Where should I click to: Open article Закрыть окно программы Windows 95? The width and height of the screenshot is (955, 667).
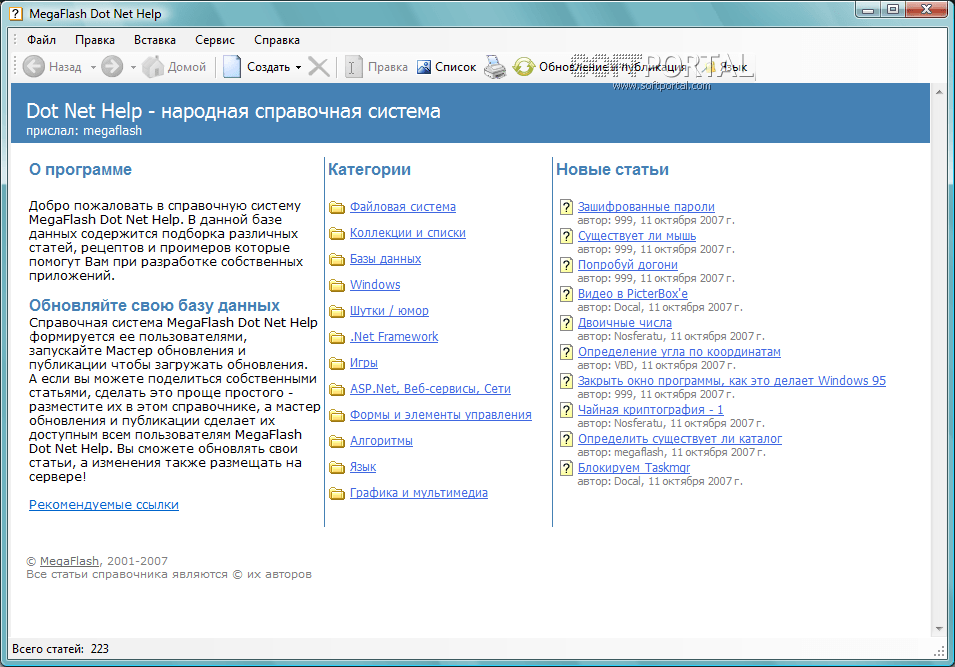coord(731,381)
